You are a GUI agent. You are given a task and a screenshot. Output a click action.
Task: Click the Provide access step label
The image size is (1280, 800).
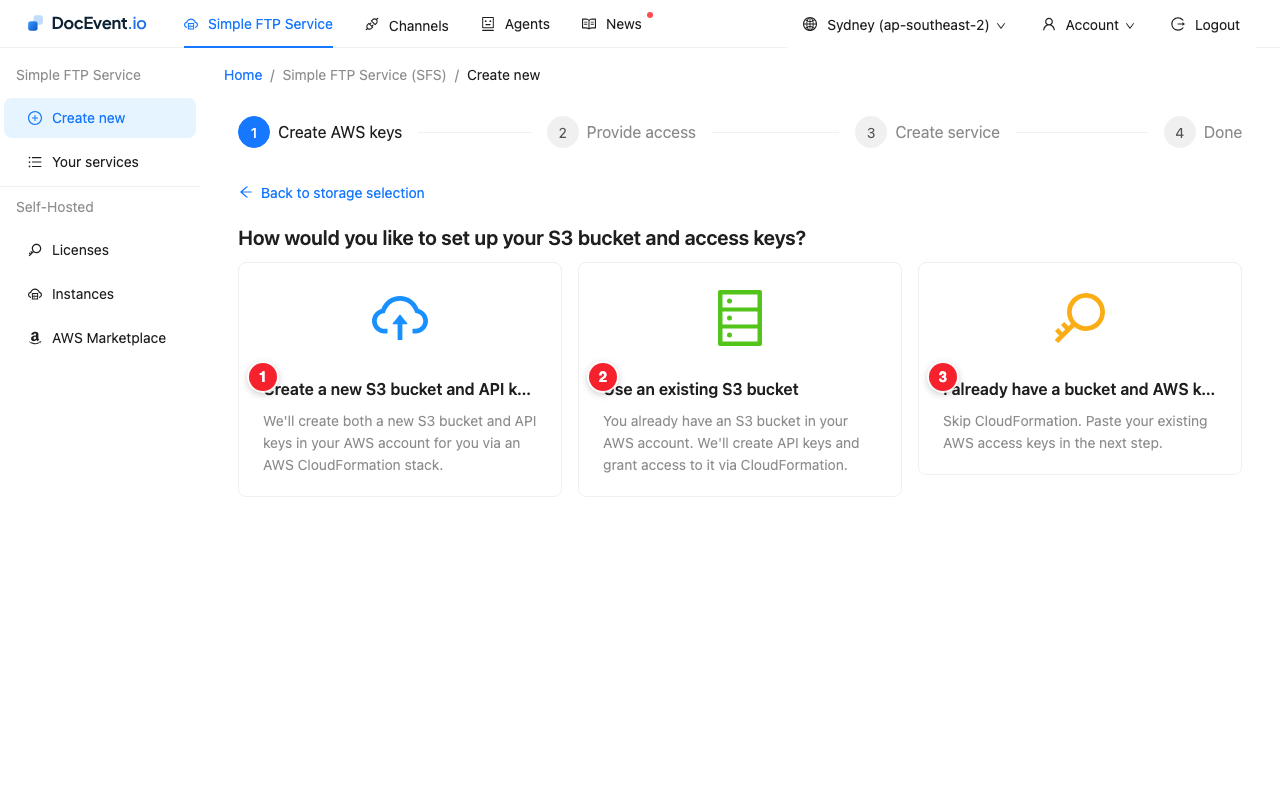click(x=641, y=132)
